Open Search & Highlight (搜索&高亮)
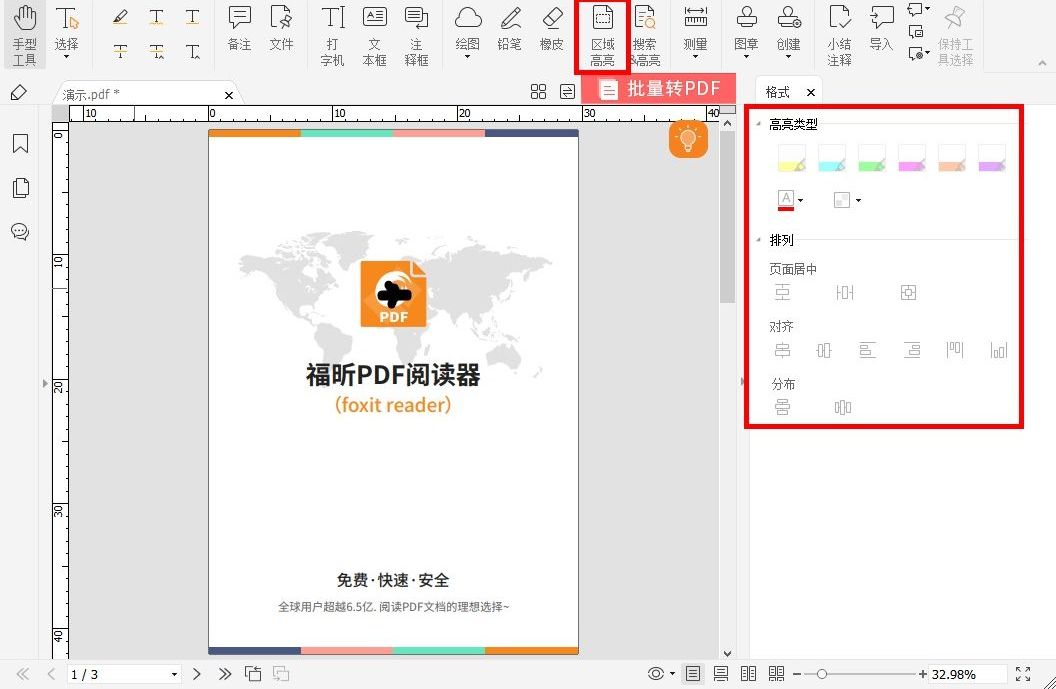This screenshot has height=689, width=1056. (x=645, y=36)
